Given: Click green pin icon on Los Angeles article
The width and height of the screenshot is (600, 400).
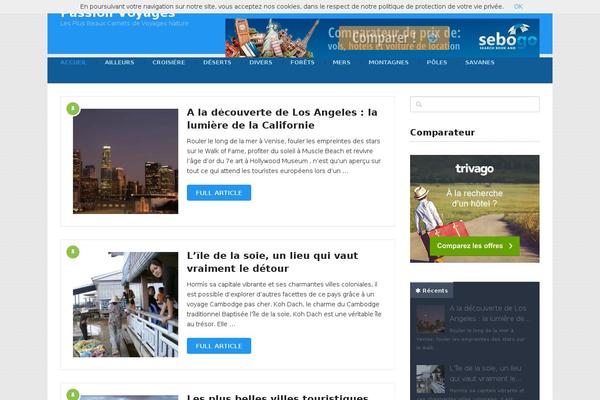Looking at the screenshot, I should [x=73, y=109].
